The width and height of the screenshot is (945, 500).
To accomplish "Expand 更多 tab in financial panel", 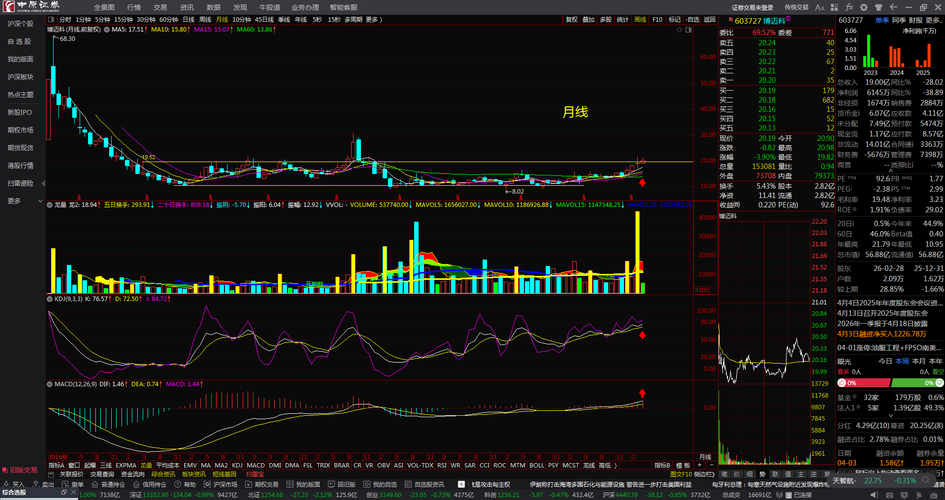I will [x=933, y=19].
